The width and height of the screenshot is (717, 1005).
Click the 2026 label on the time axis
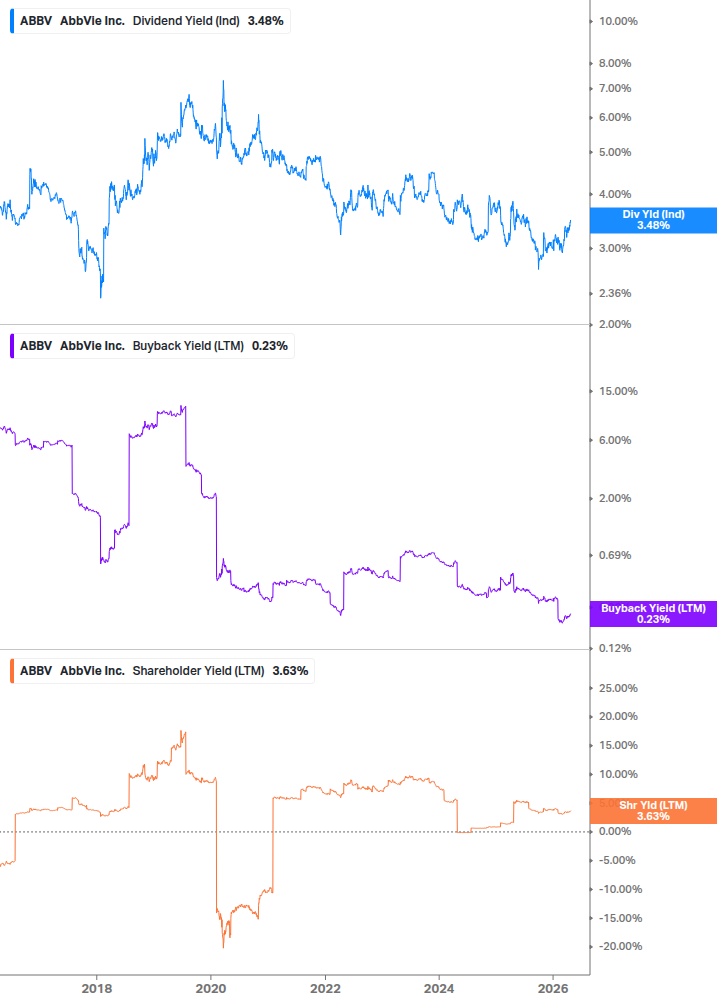553,989
